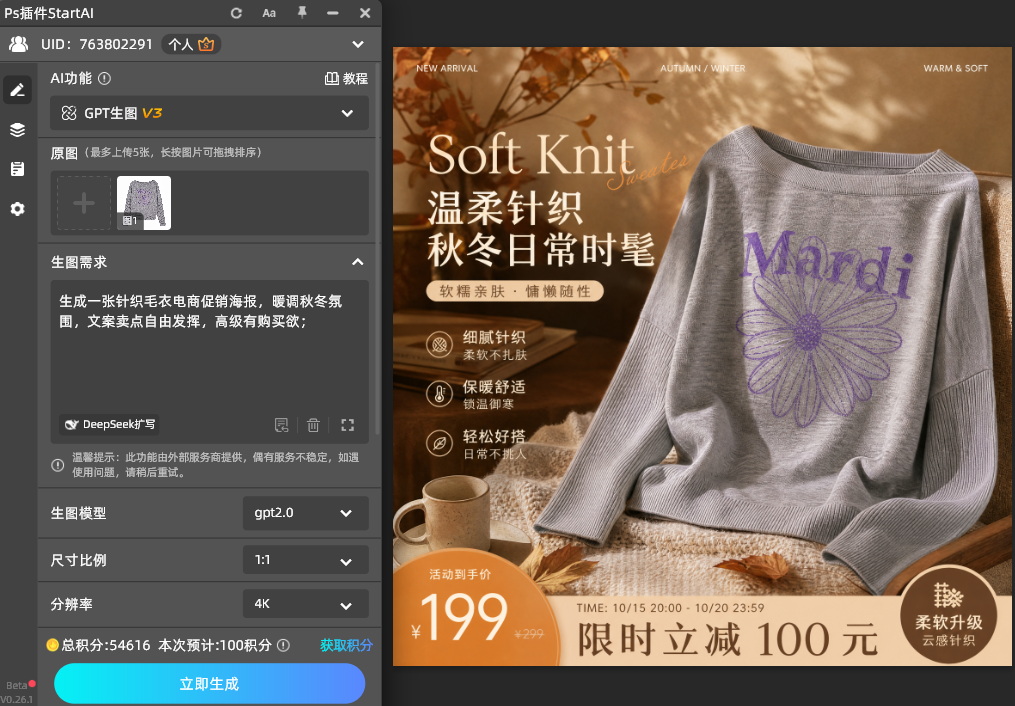Image resolution: width=1015 pixels, height=706 pixels.
Task: Click the 温馨提示 notice text
Action: coord(215,465)
